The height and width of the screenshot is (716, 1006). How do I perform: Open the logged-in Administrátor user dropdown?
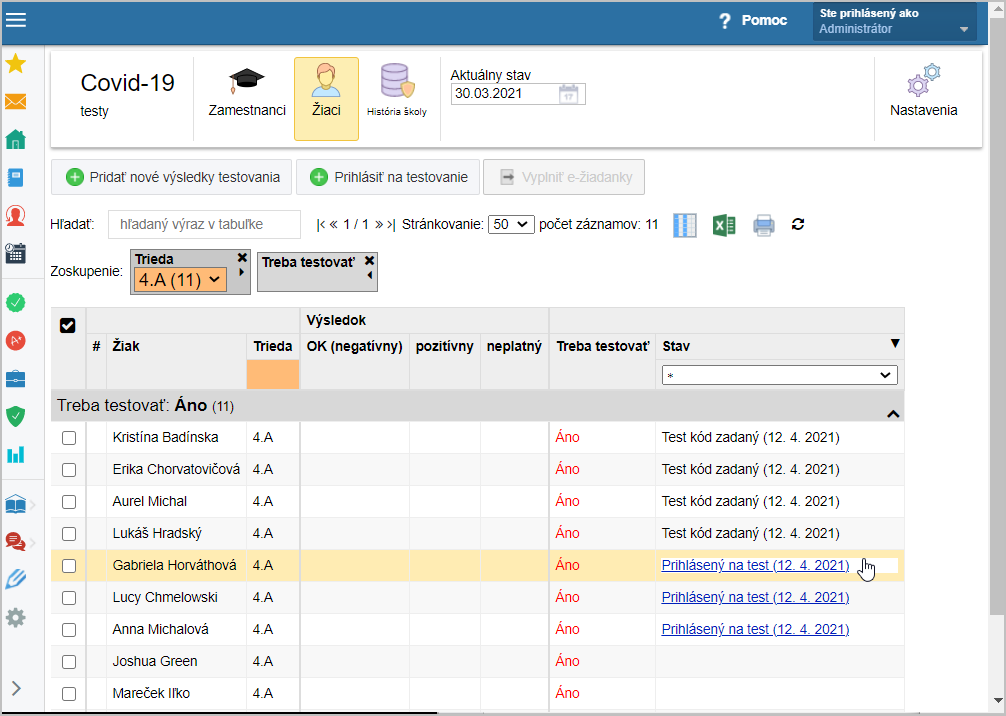894,21
